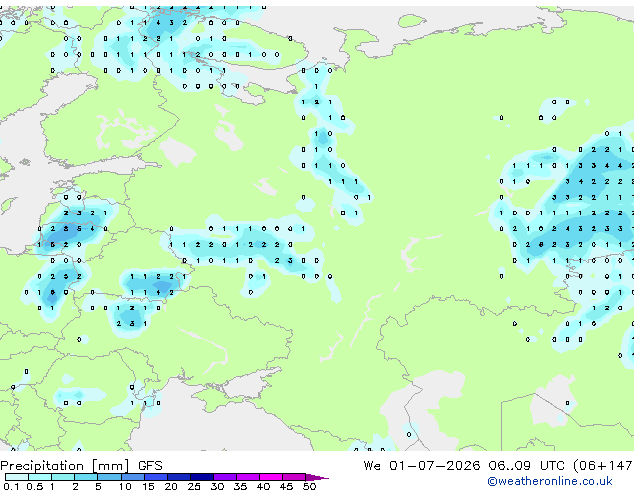This screenshot has height=490, width=634.
Task: Select the legend swatch between 2 and 5 mm
Action: coord(86,477)
